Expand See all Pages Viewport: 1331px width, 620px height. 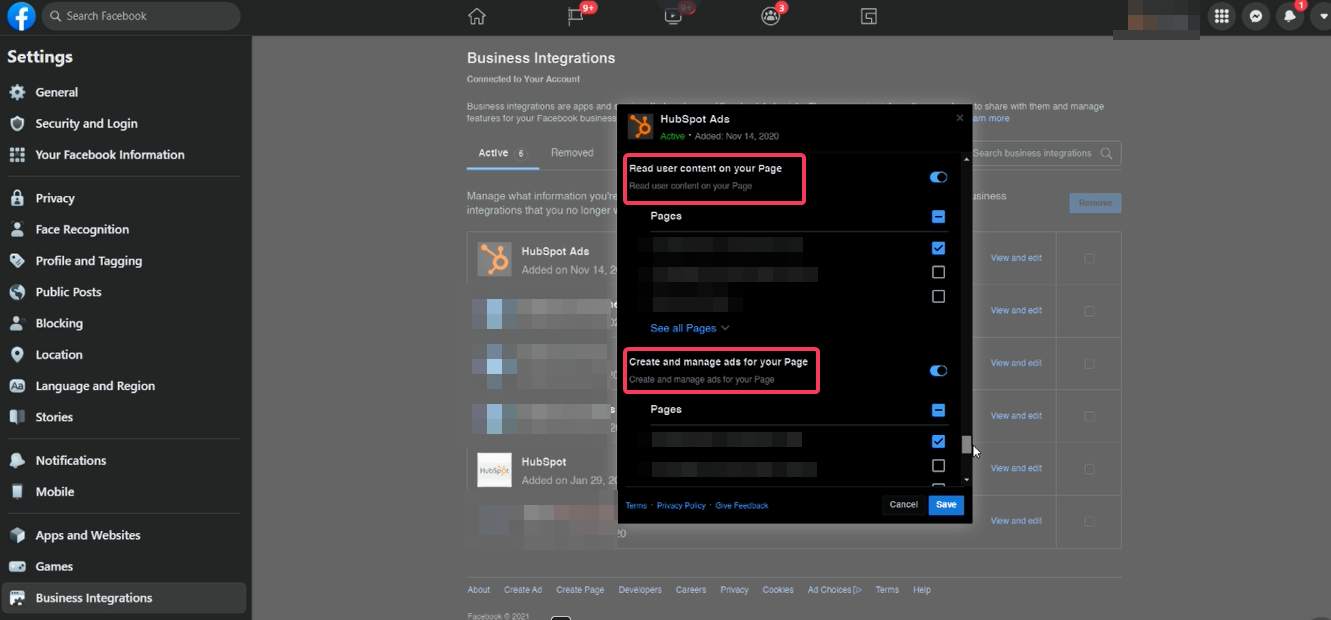pyautogui.click(x=690, y=328)
